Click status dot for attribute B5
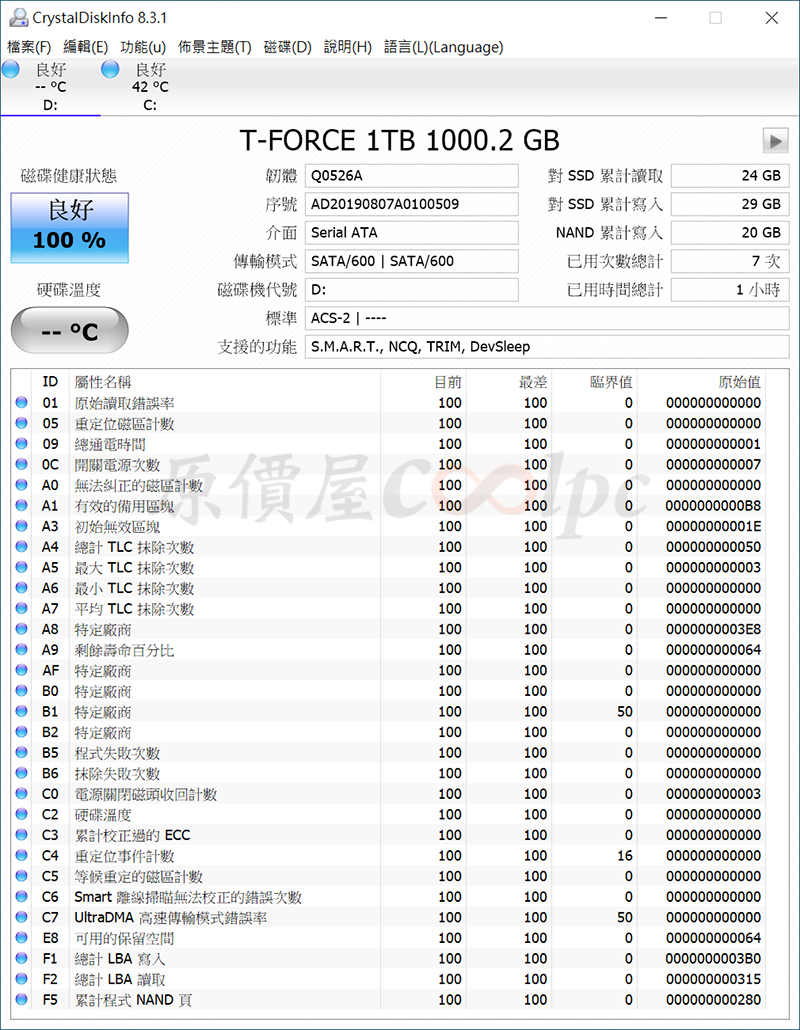The width and height of the screenshot is (800, 1030). [22, 753]
